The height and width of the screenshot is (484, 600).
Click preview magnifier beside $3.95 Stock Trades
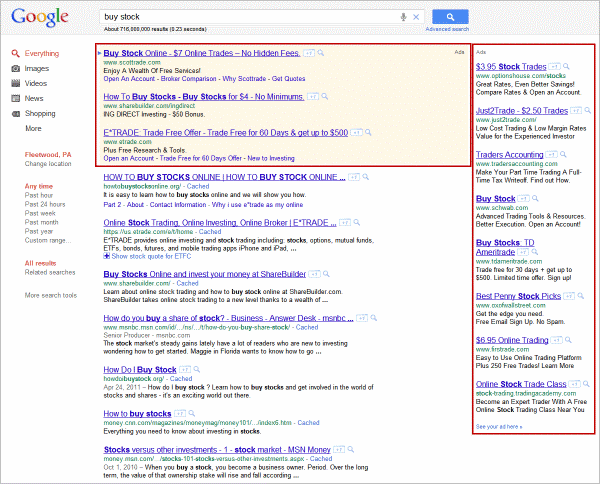pos(566,67)
